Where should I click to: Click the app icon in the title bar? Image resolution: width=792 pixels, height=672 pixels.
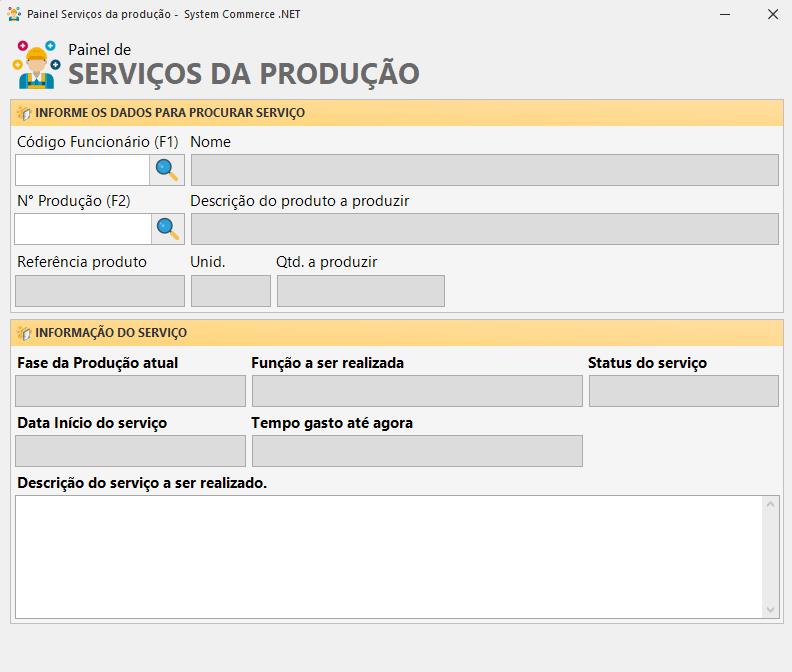tap(14, 14)
